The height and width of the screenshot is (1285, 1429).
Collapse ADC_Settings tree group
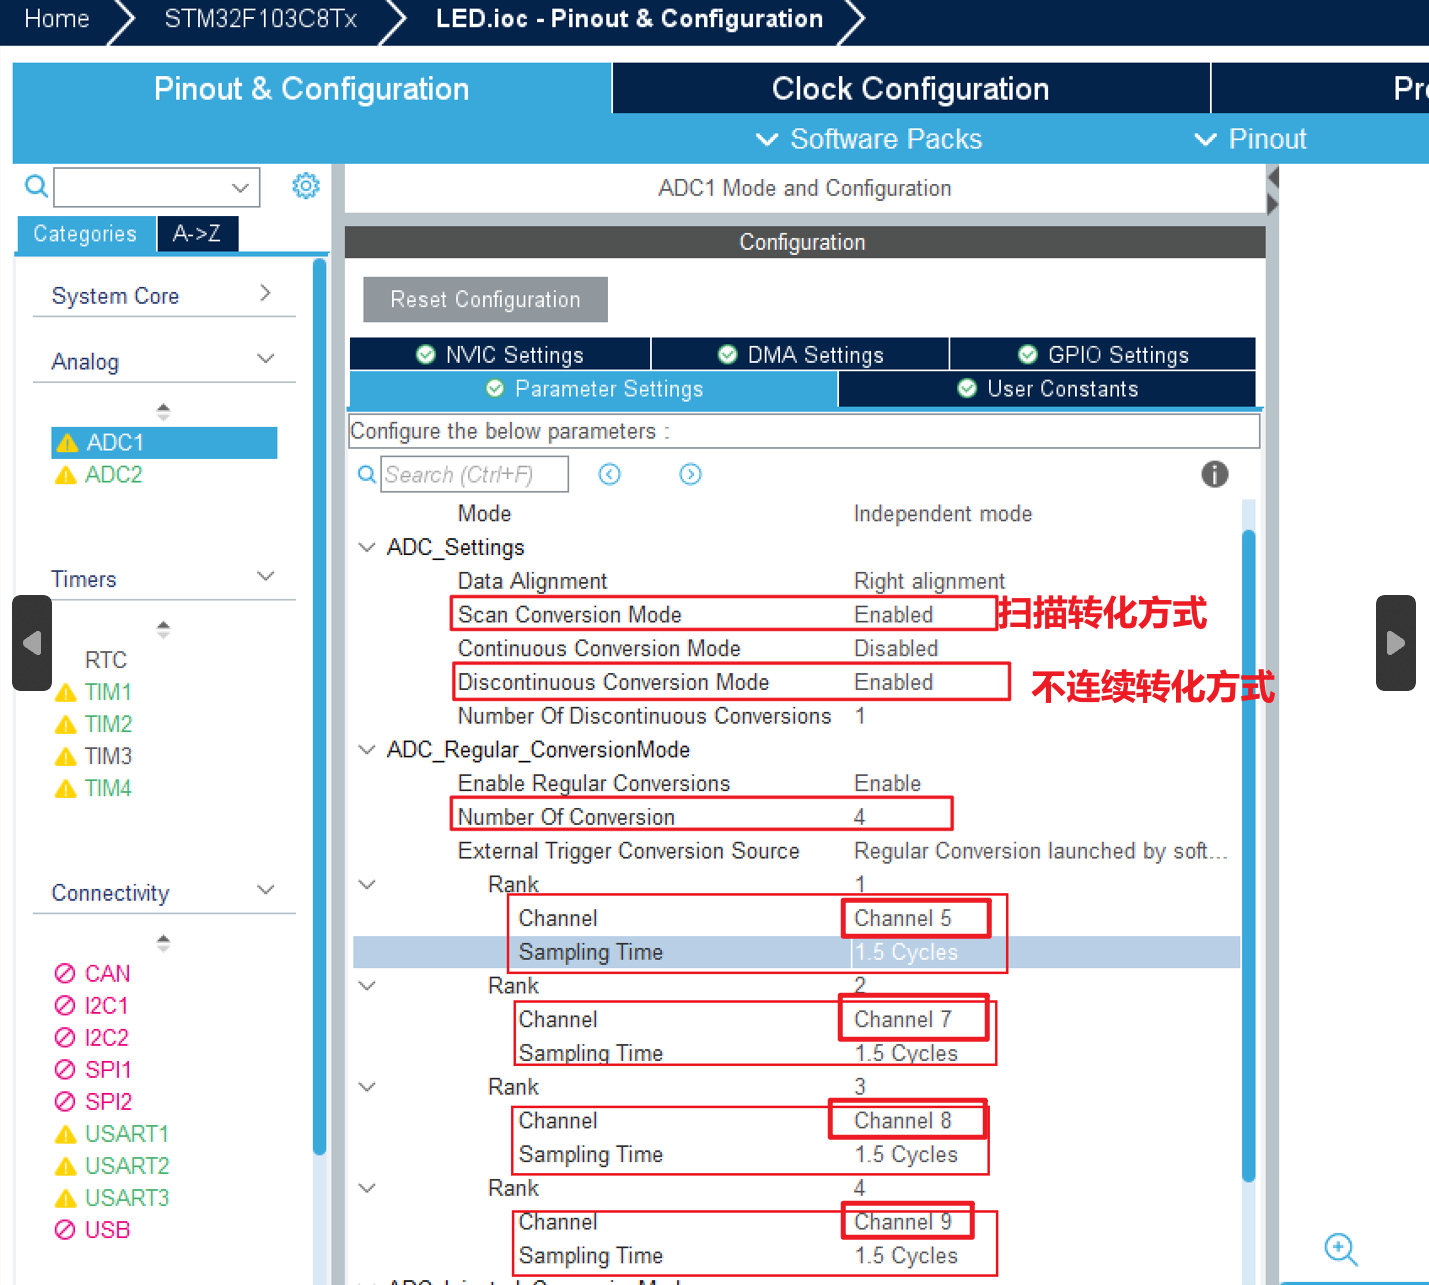point(367,548)
